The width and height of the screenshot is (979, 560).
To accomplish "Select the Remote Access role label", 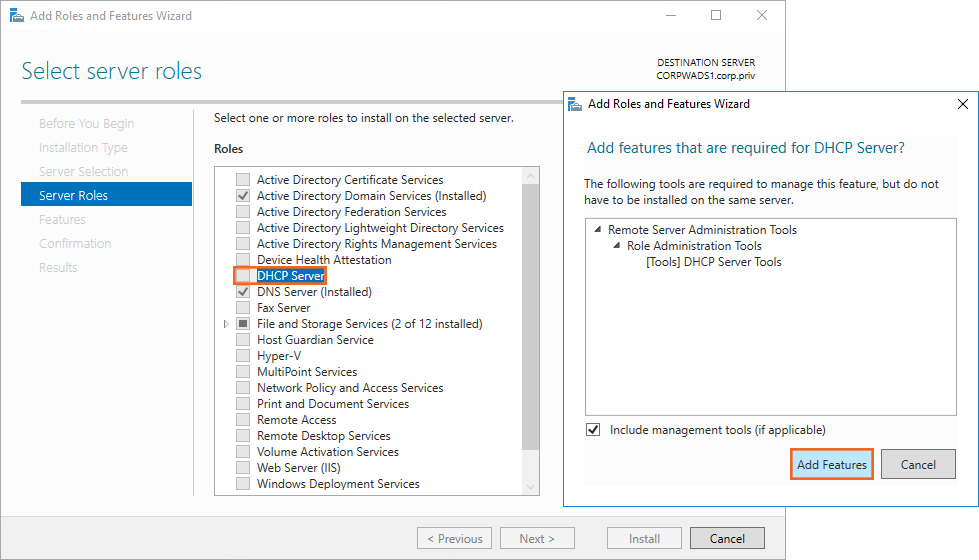I will pos(296,420).
